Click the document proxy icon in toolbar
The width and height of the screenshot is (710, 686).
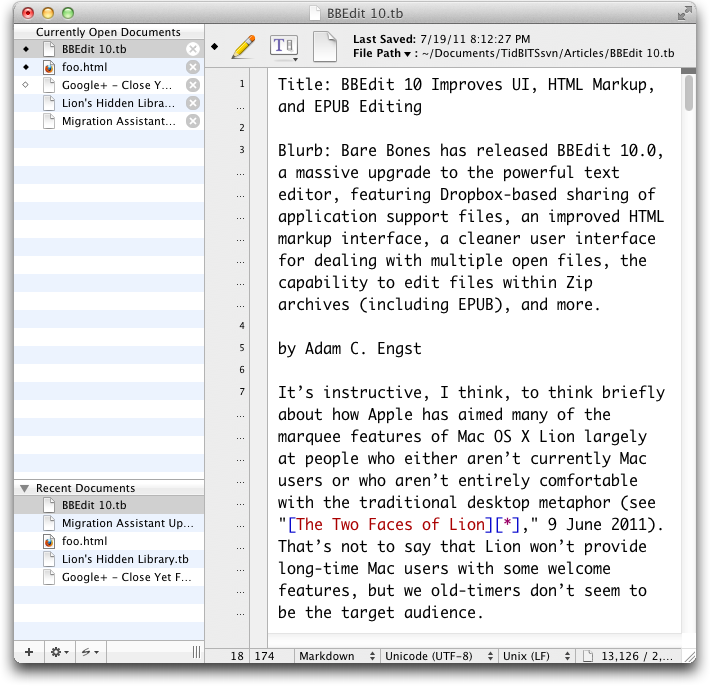pos(325,46)
